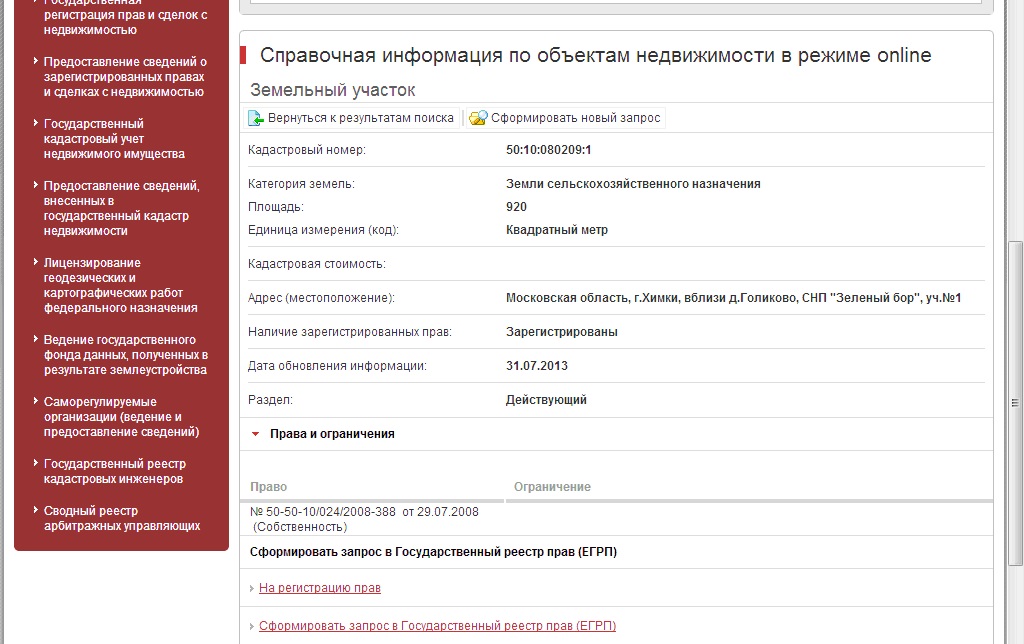Click the 'Зарегистрированы' rights status
Screen dimensions: 1024x644
pyautogui.click(x=562, y=332)
